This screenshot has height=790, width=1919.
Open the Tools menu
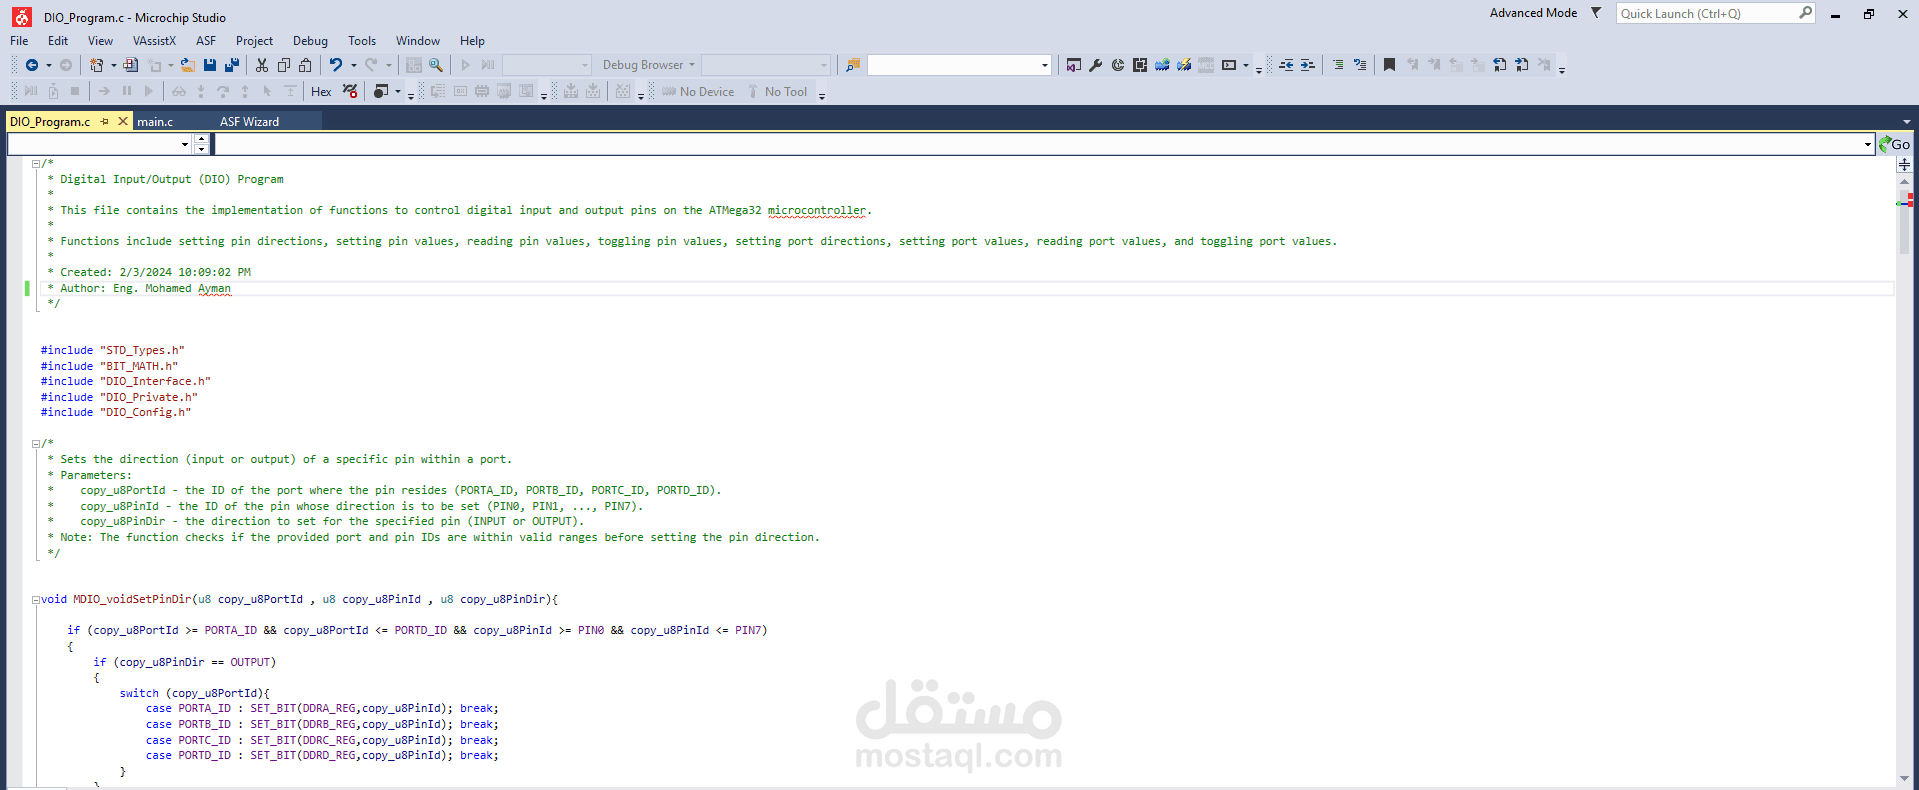pos(362,41)
